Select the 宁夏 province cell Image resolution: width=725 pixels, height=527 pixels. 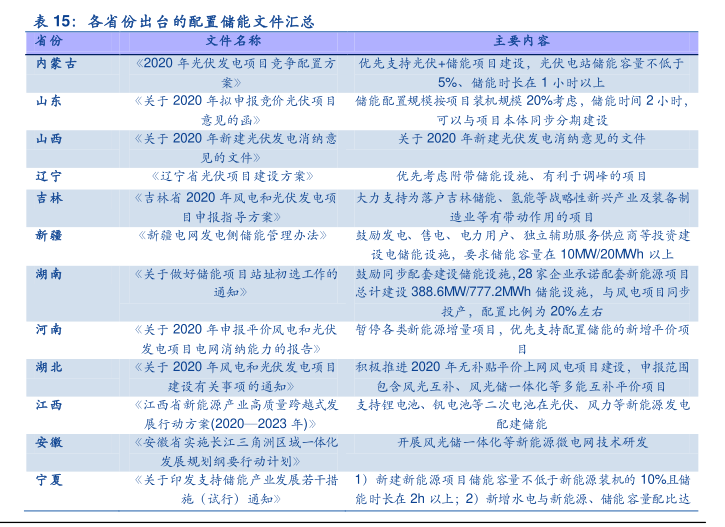tap(48, 480)
